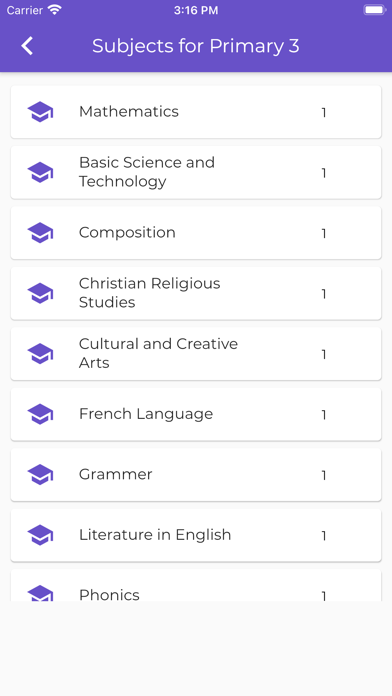Click cap icon beside Grammer
This screenshot has height=696, width=392.
(x=40, y=475)
